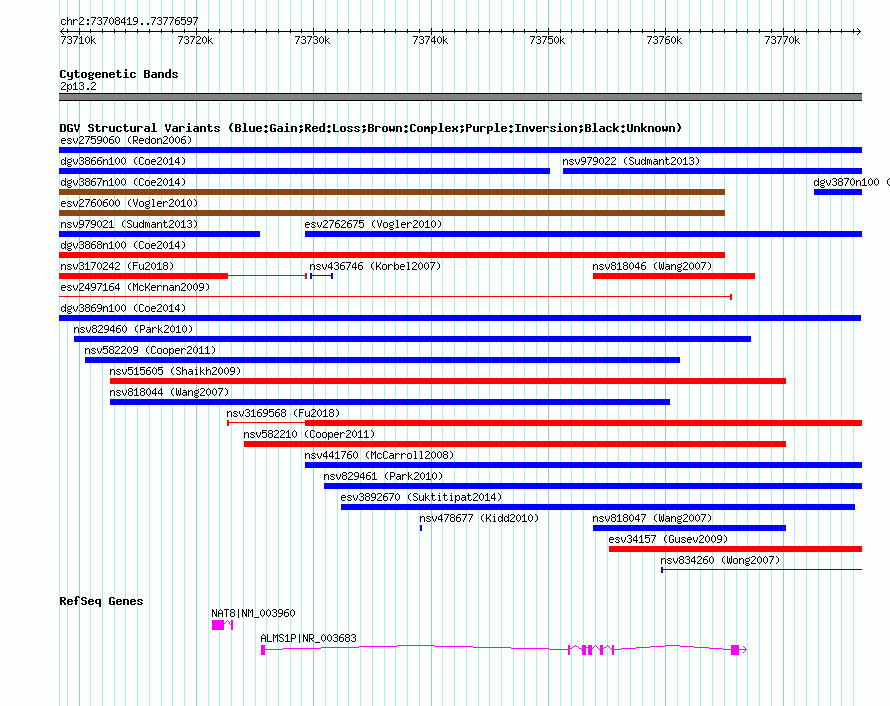Click the 73710k ruler tick label
Screen dimensions: 890x706
pos(78,40)
